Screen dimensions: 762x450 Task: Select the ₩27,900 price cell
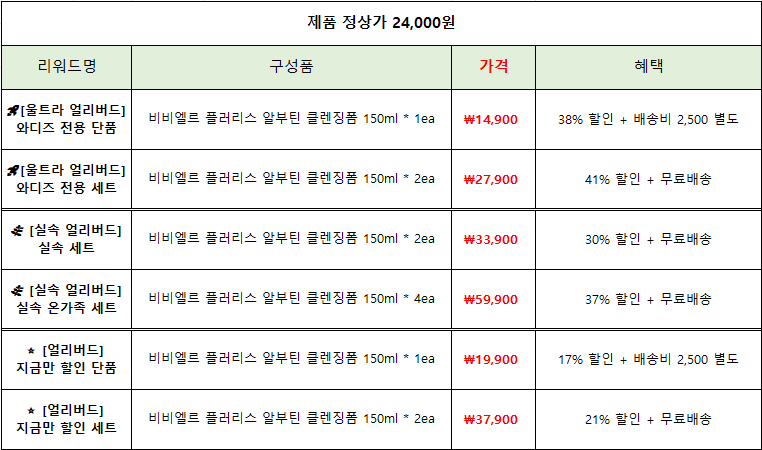[491, 179]
